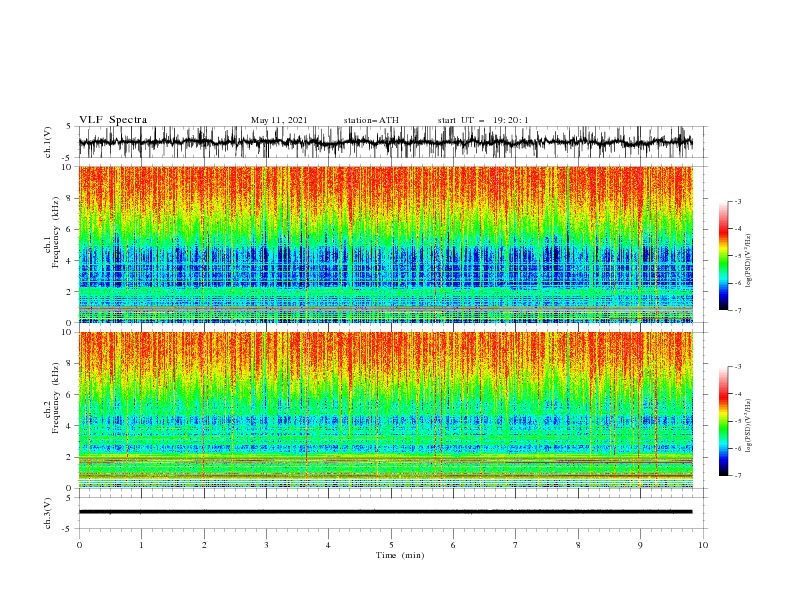Click the "-7" label on ch.2 color scale

point(737,475)
